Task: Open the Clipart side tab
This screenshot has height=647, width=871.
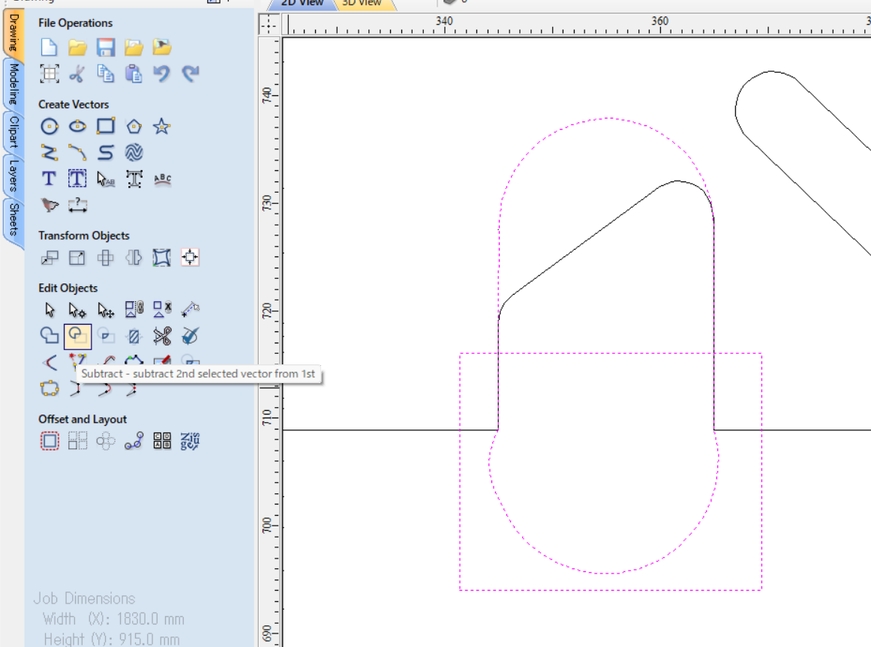Action: pos(13,132)
